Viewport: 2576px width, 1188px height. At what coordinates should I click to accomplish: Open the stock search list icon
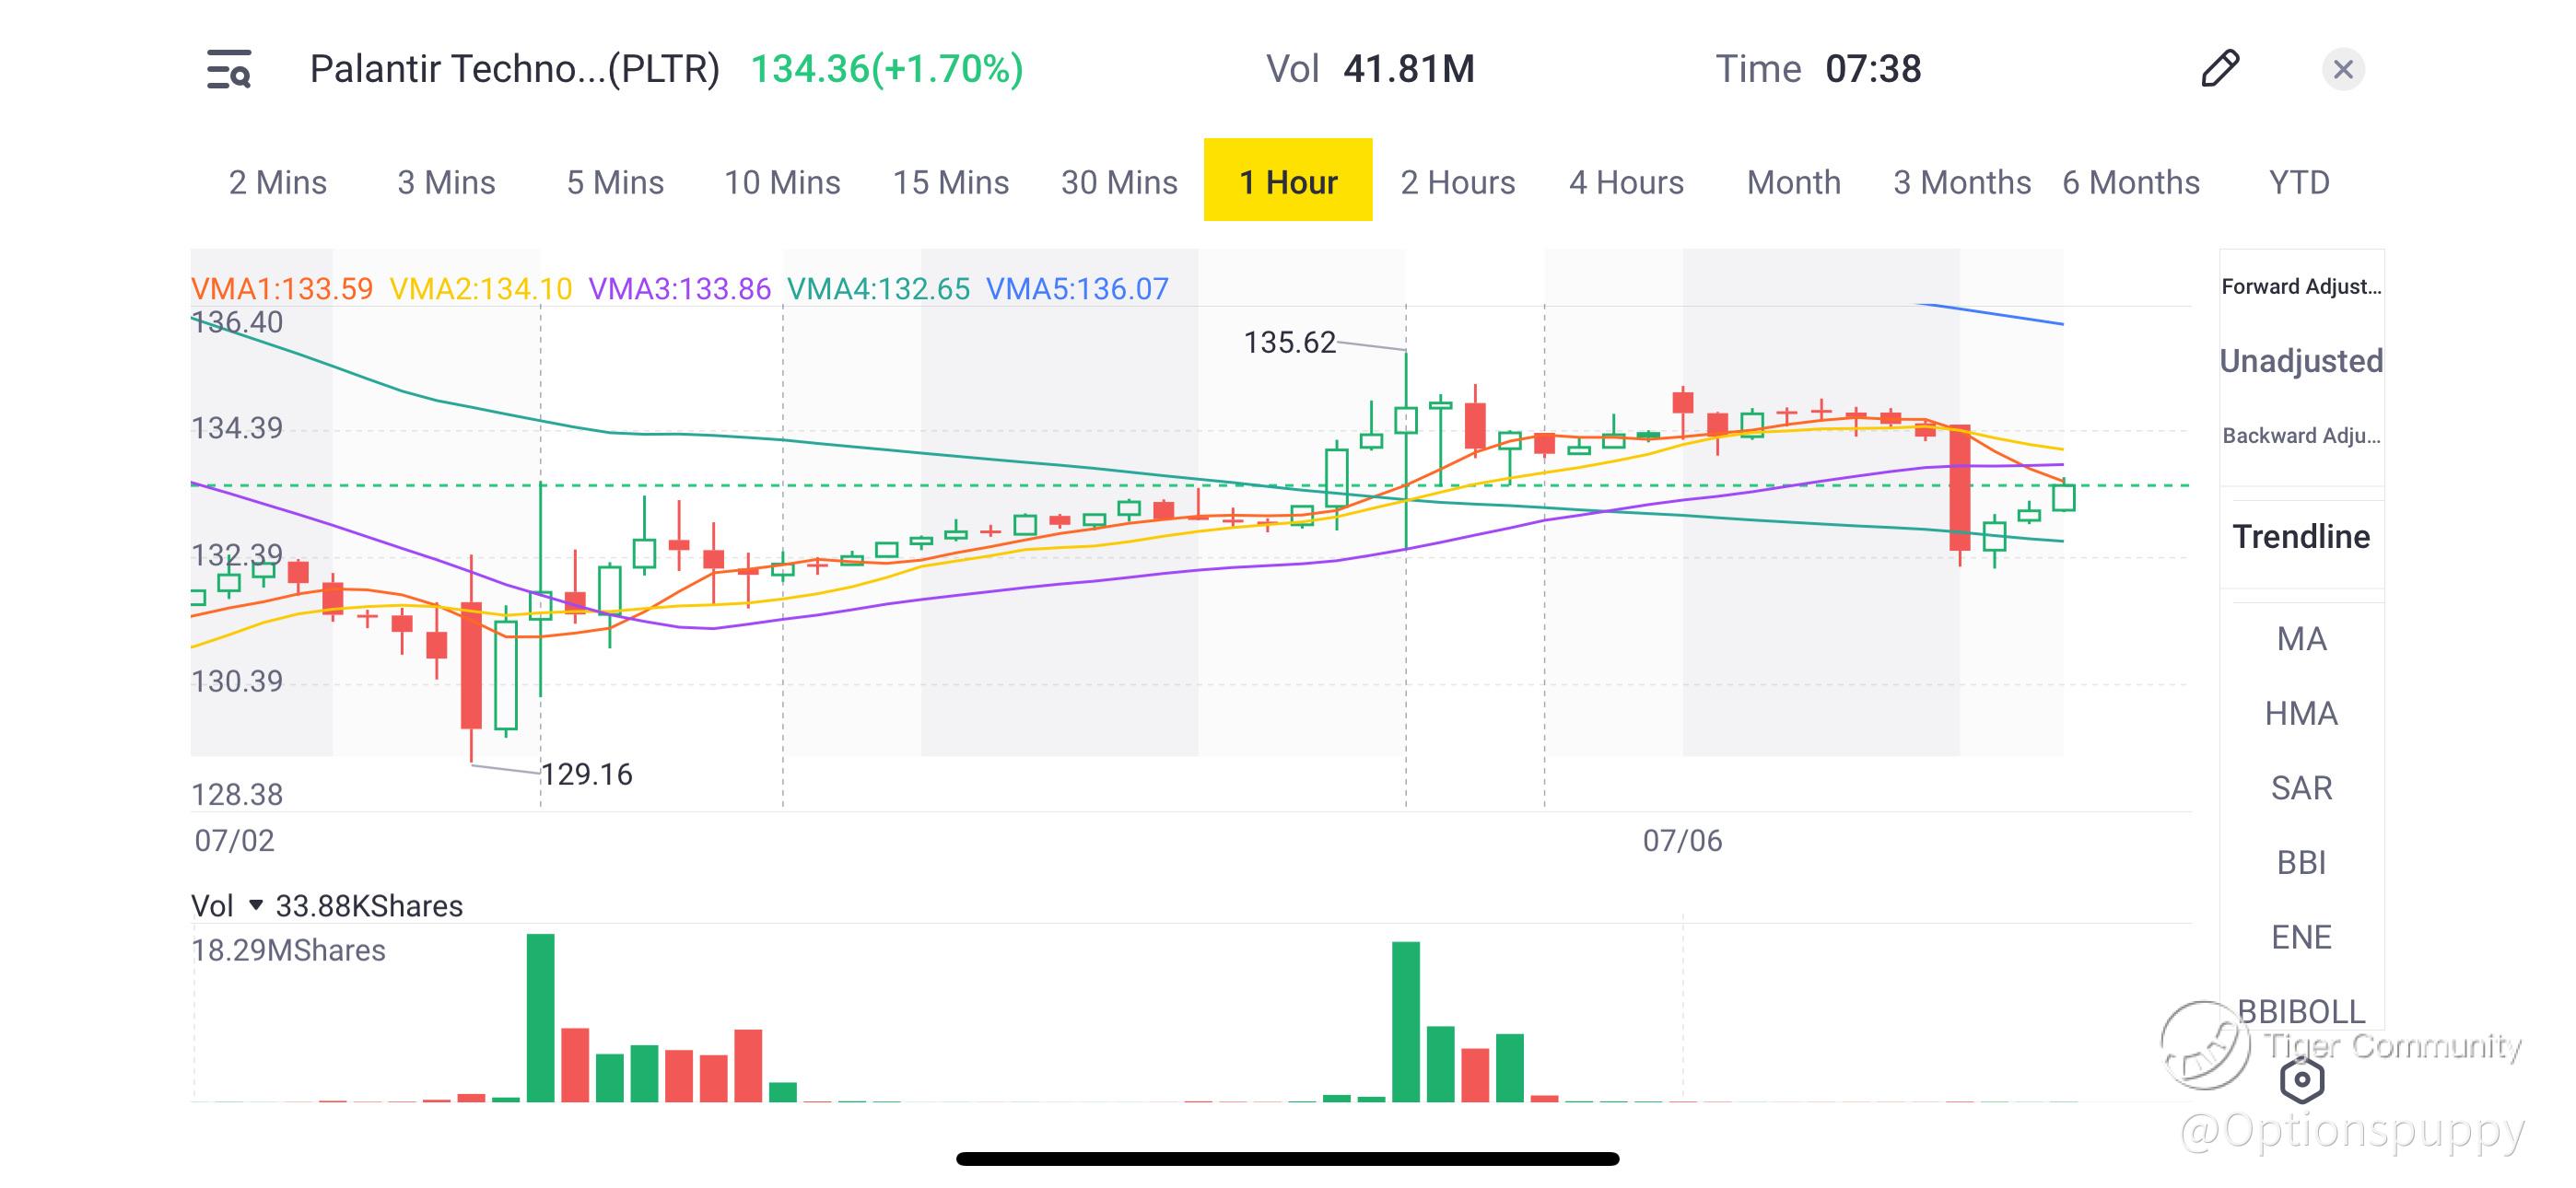(229, 69)
